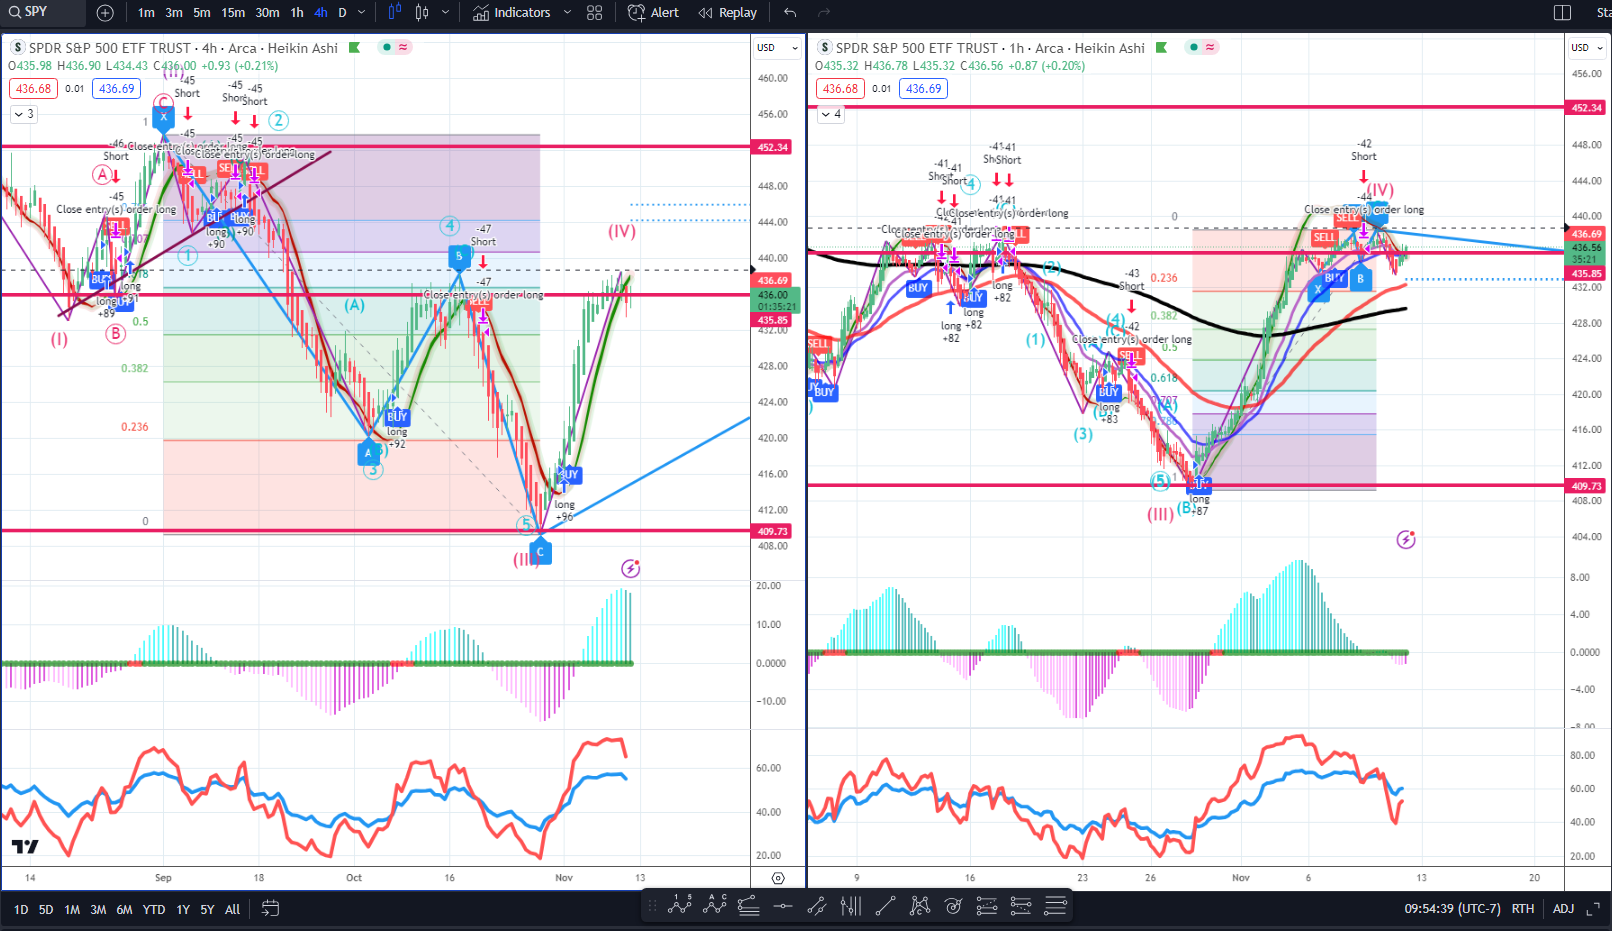Click right chart buy price 436.69 button
This screenshot has width=1612, height=931.
[x=923, y=89]
